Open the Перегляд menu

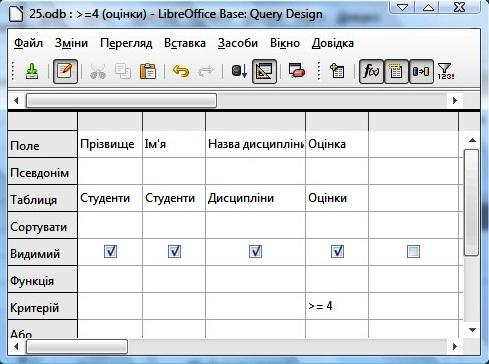click(126, 43)
